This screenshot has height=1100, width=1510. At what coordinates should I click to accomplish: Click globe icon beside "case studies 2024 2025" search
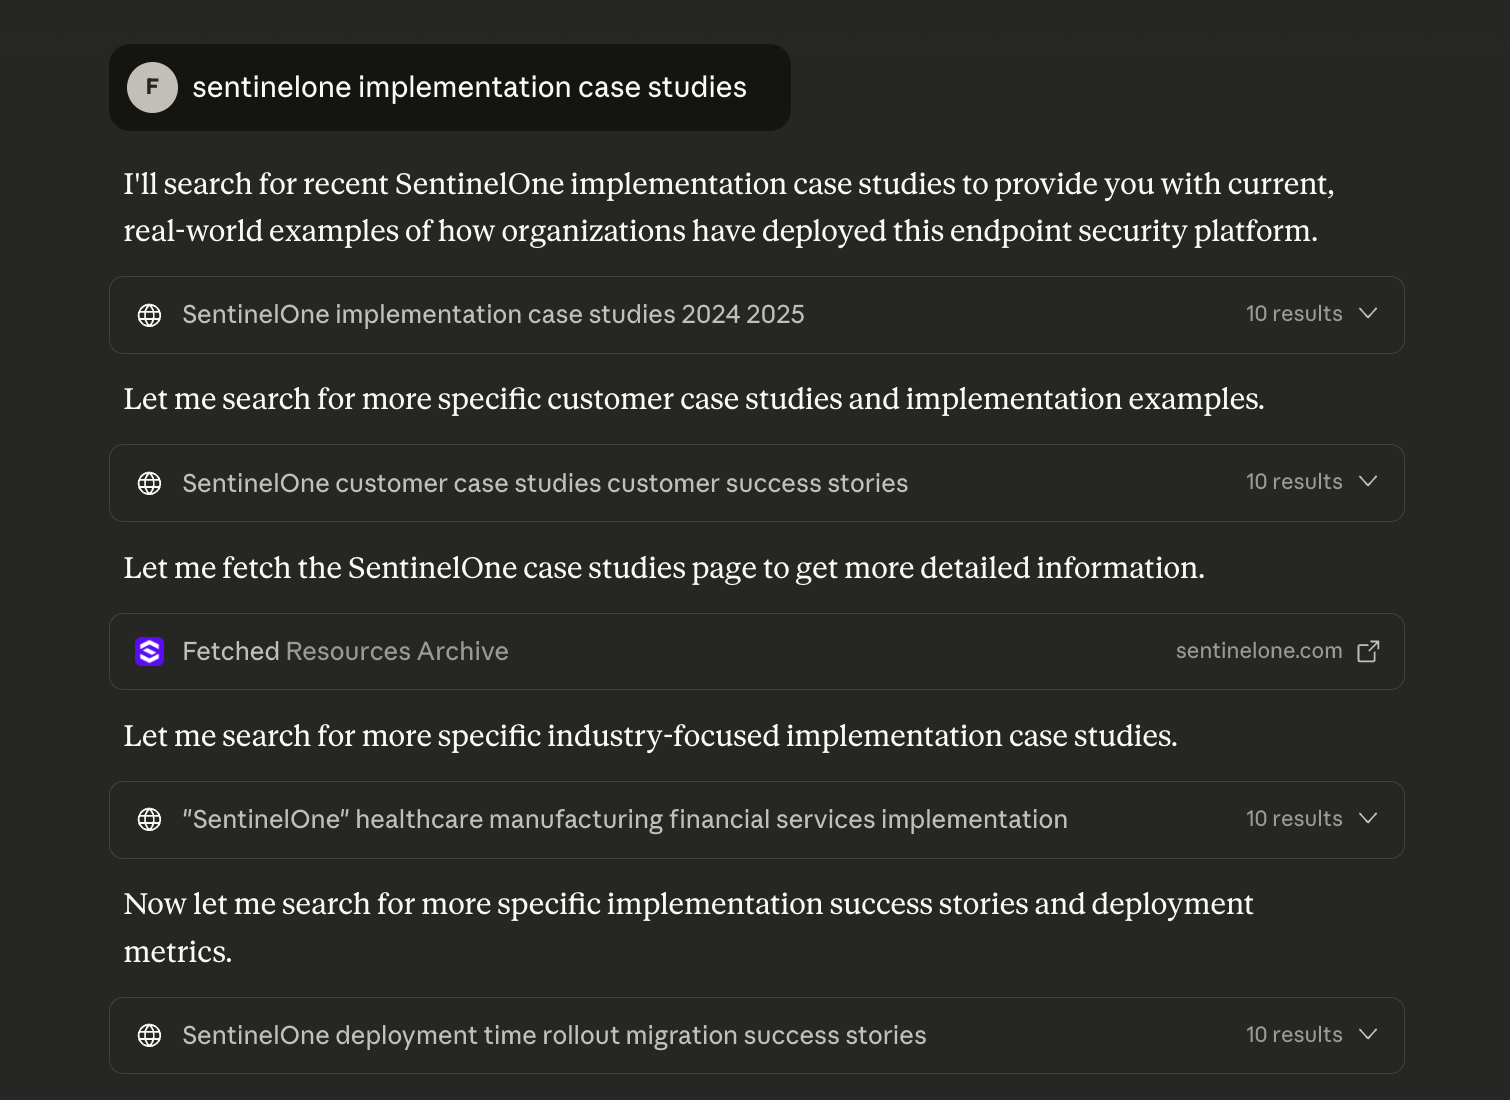(149, 315)
